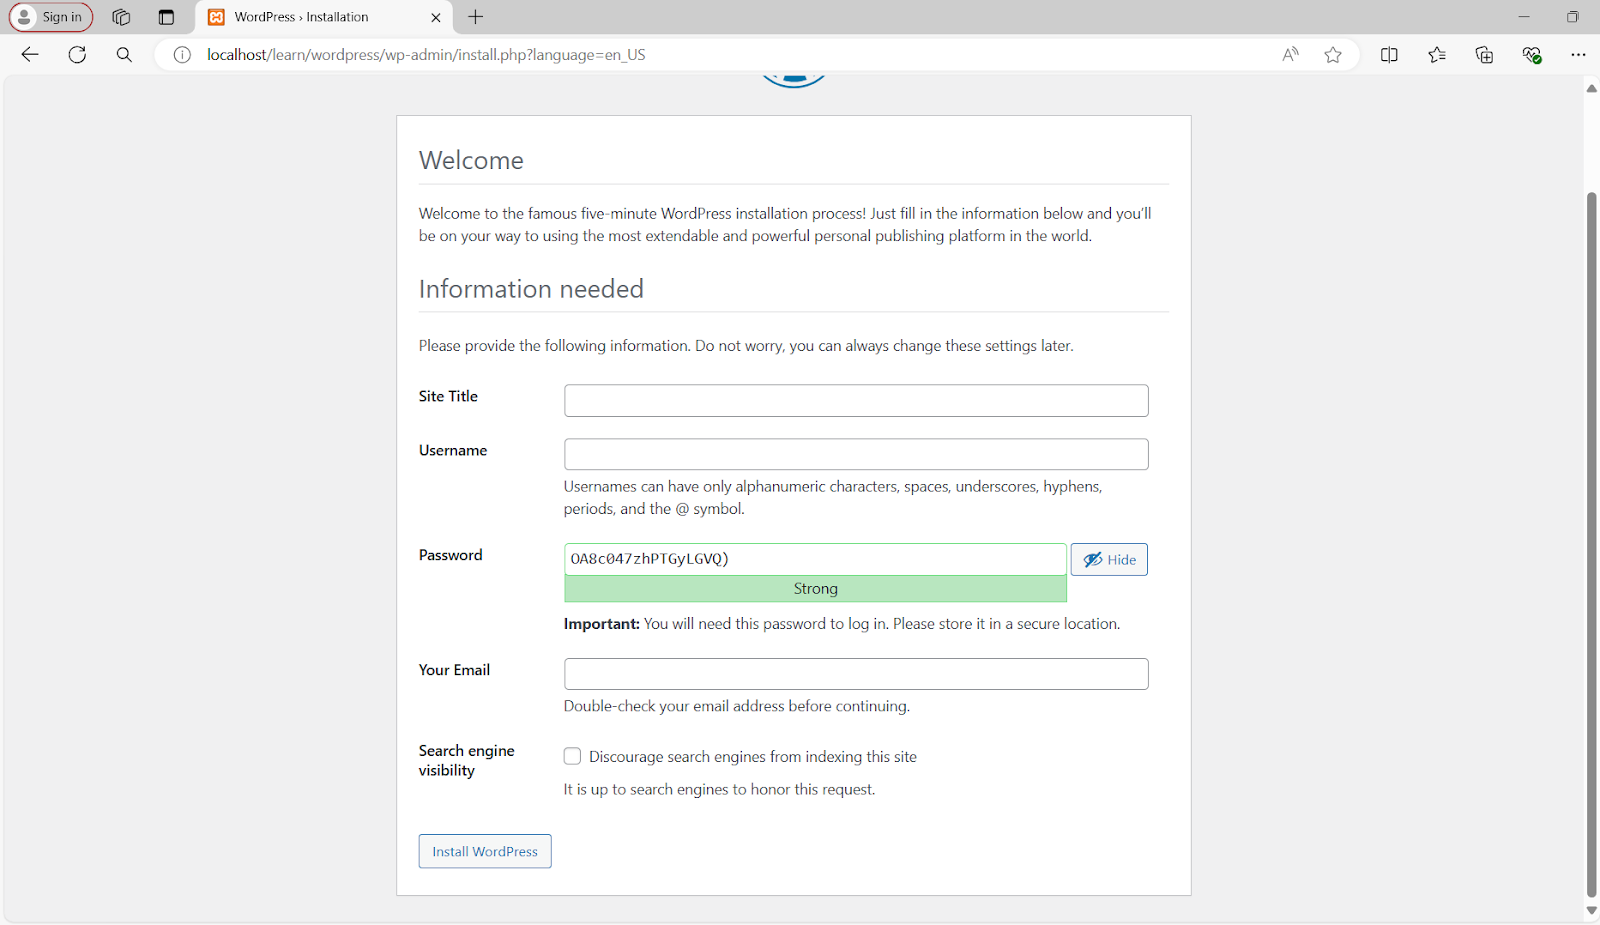Open split screen icon
This screenshot has height=925, width=1600.
click(1389, 55)
